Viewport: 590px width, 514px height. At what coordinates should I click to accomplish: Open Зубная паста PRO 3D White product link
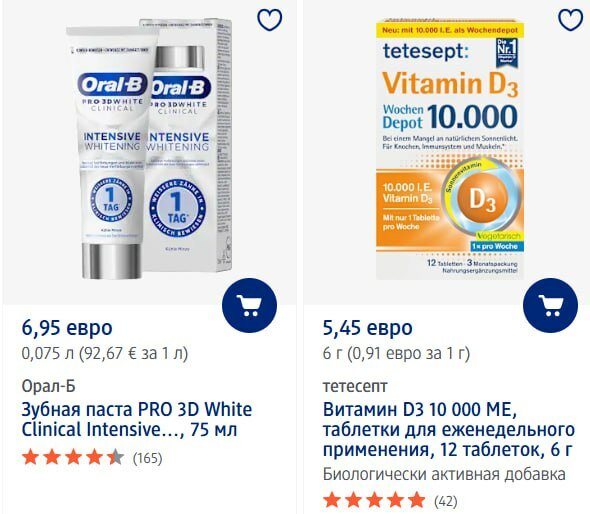[137, 419]
